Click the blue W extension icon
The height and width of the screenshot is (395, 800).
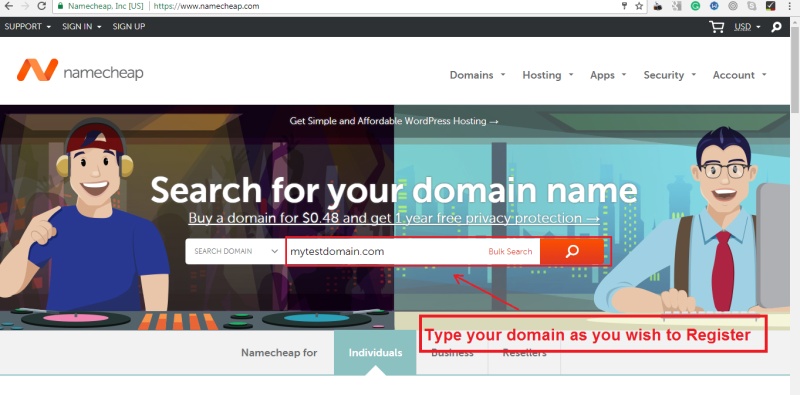tap(714, 6)
